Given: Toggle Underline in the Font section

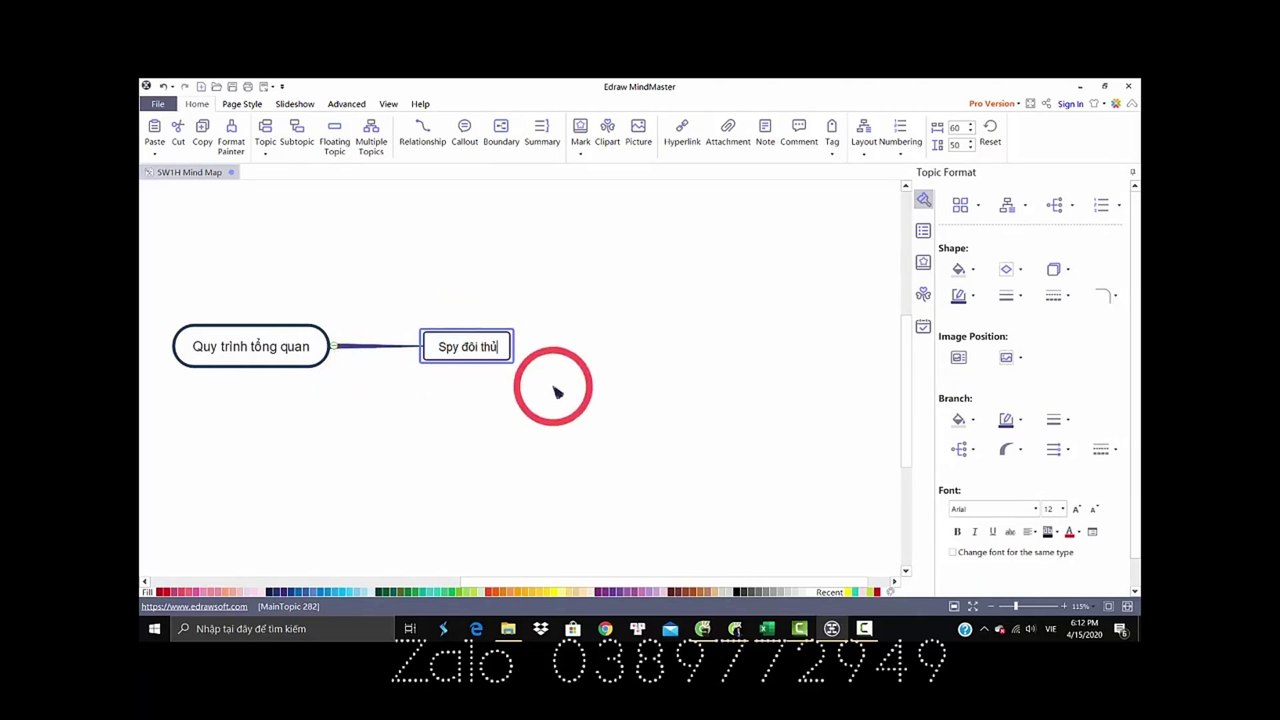Looking at the screenshot, I should (992, 532).
